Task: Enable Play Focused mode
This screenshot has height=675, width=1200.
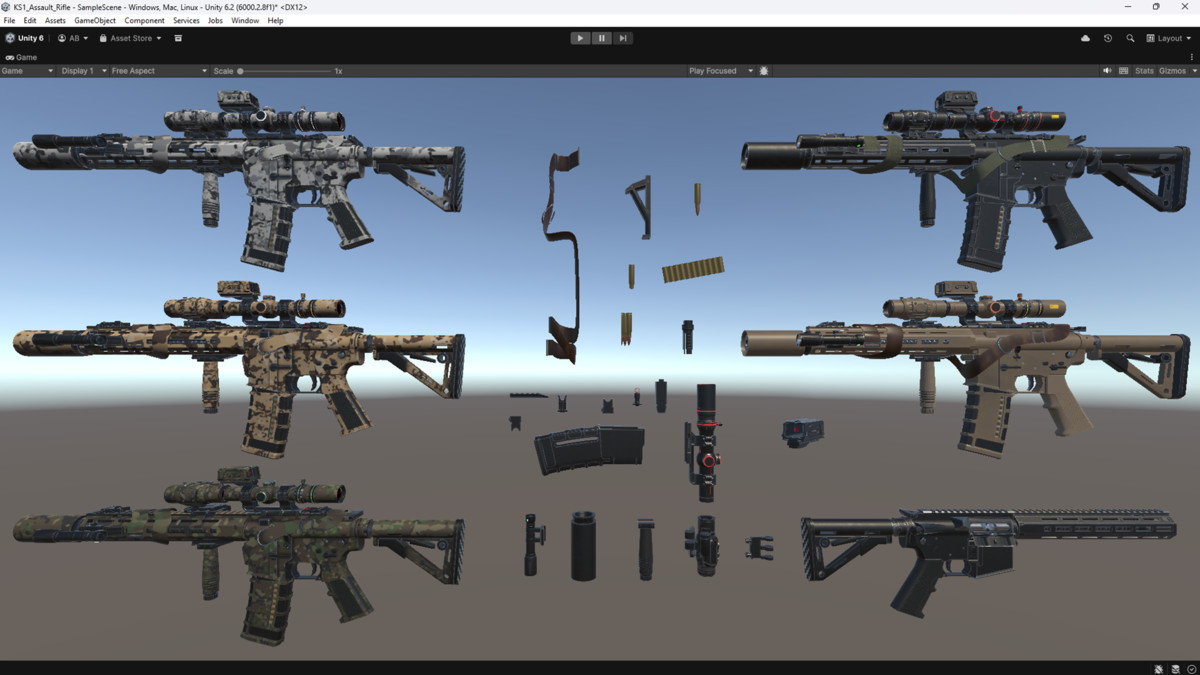Action: tap(712, 70)
